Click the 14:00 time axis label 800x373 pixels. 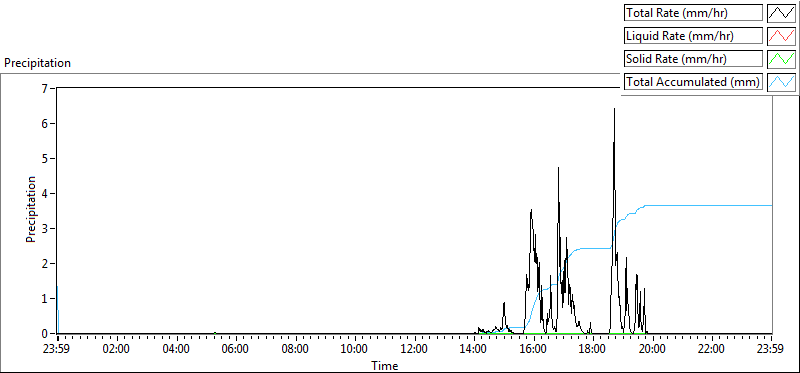474,350
